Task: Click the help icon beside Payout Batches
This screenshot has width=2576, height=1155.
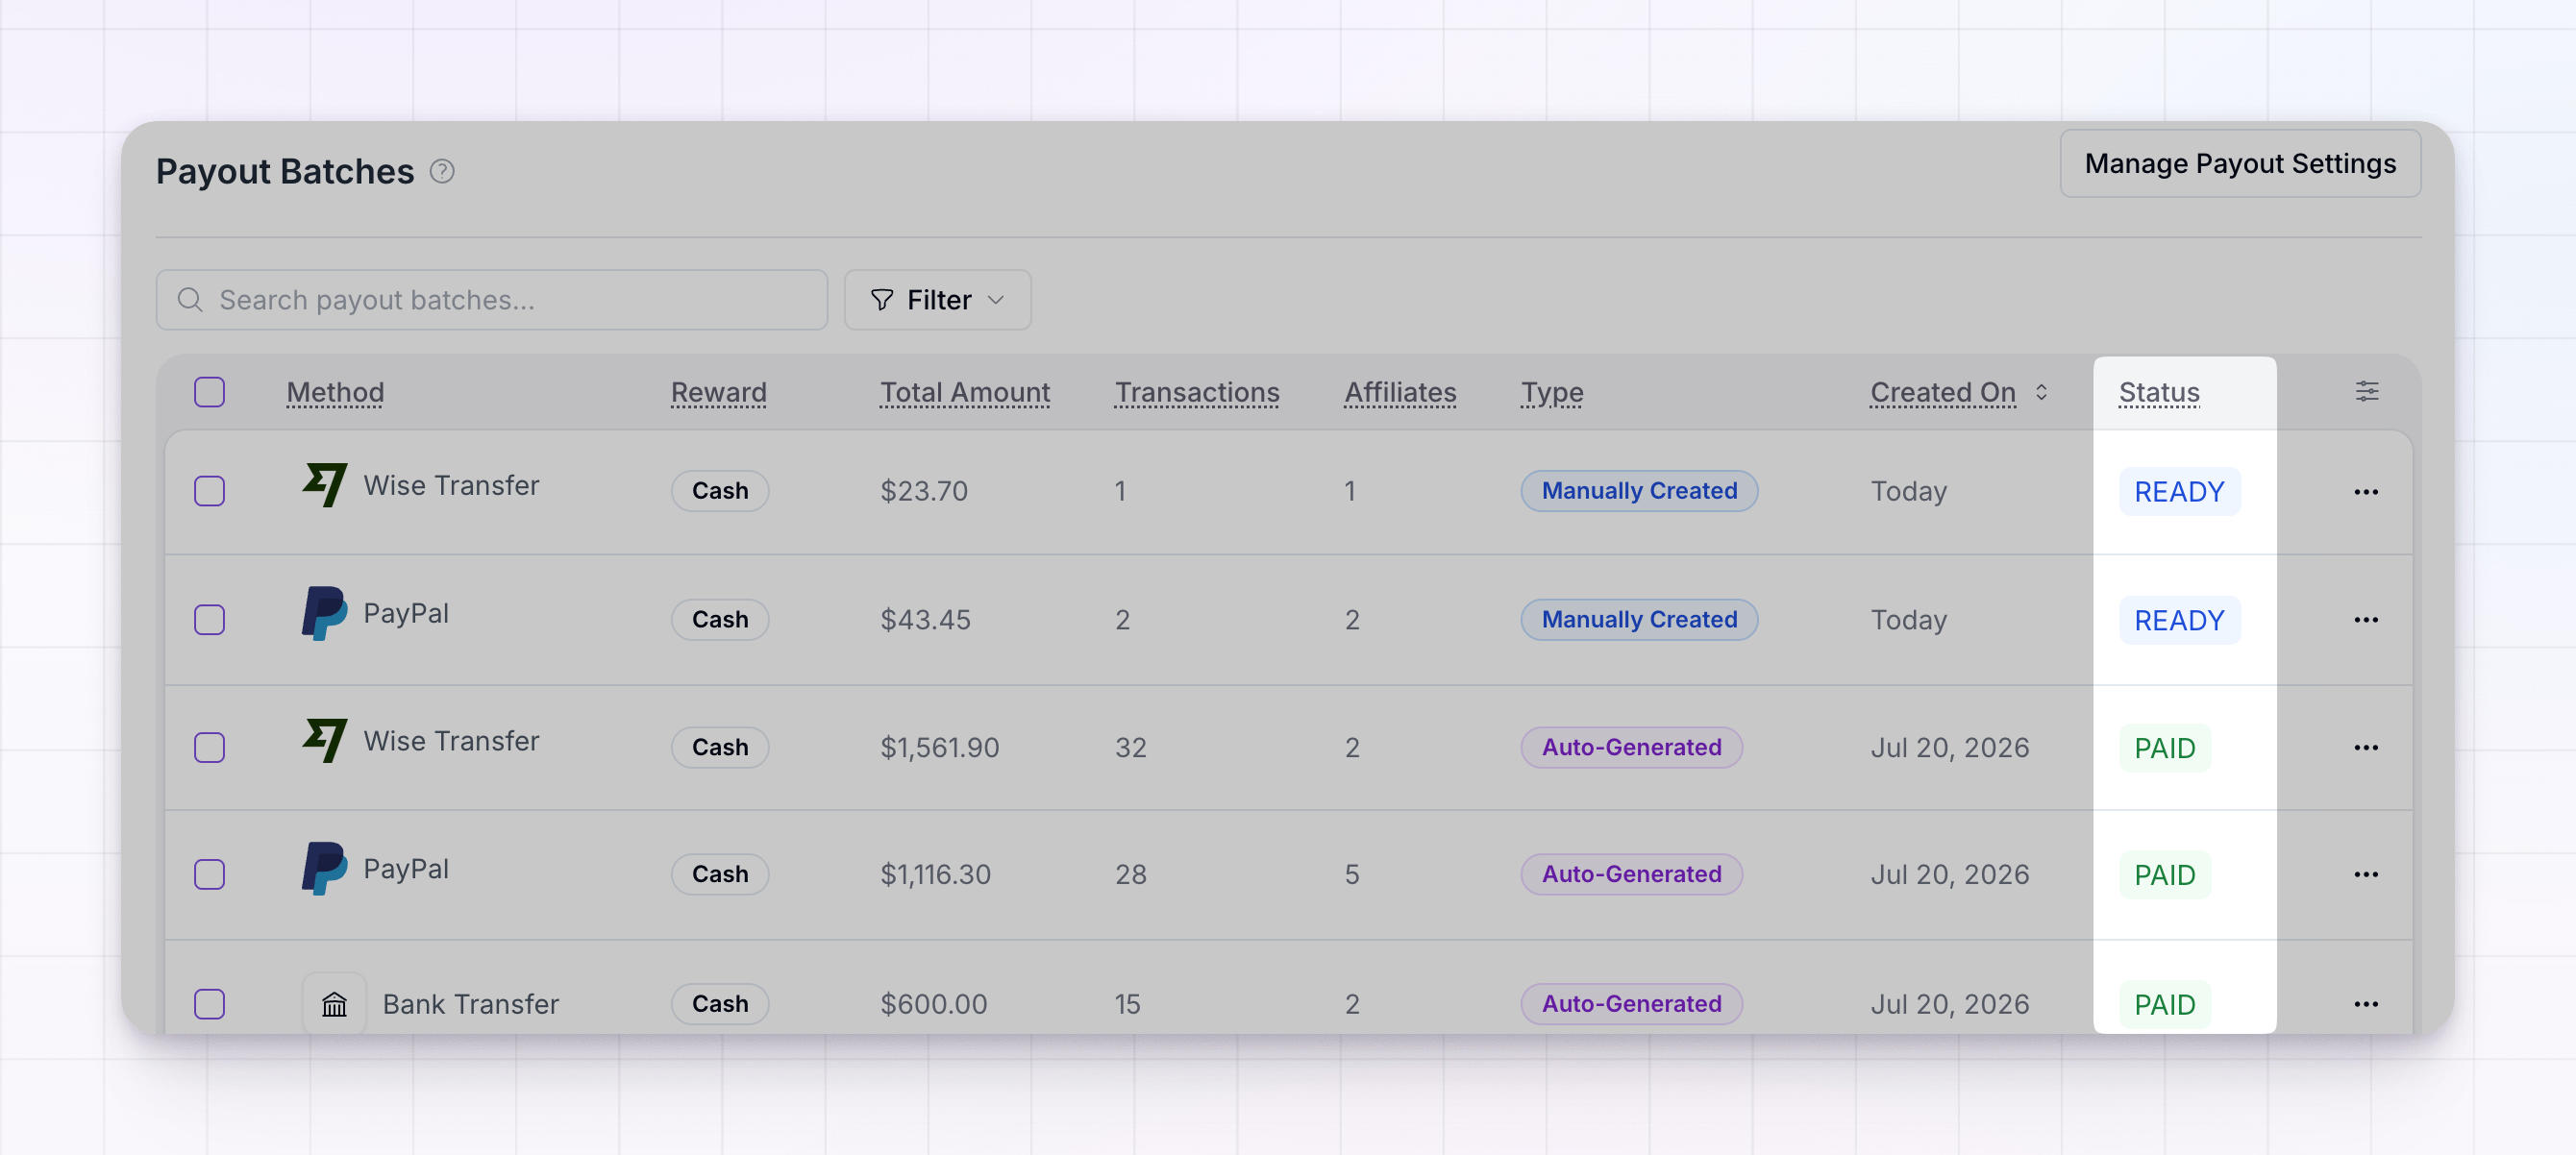Action: click(x=442, y=171)
